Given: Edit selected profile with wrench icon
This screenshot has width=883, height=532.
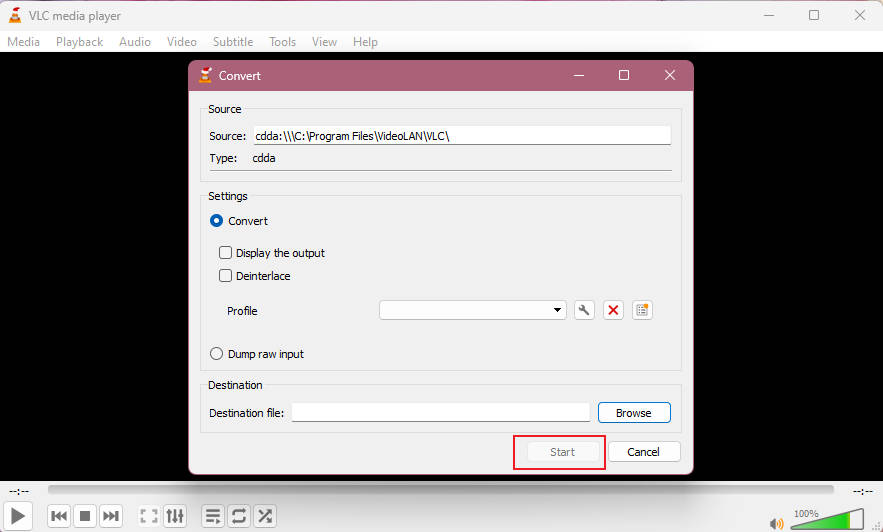Looking at the screenshot, I should click(584, 310).
